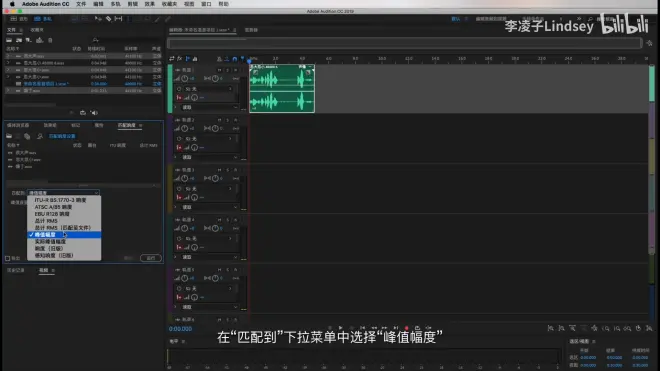Click the 运行 run button
660x371 pixels.
(x=151, y=258)
